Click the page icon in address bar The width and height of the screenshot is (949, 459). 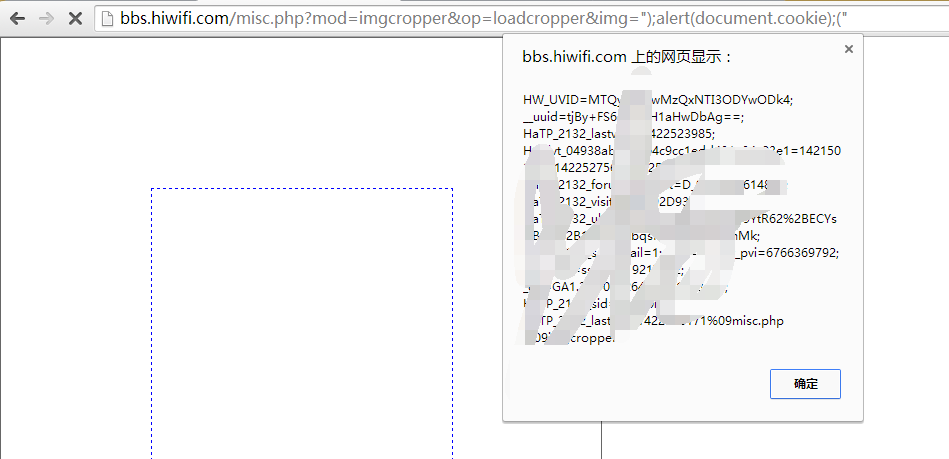coord(107,19)
